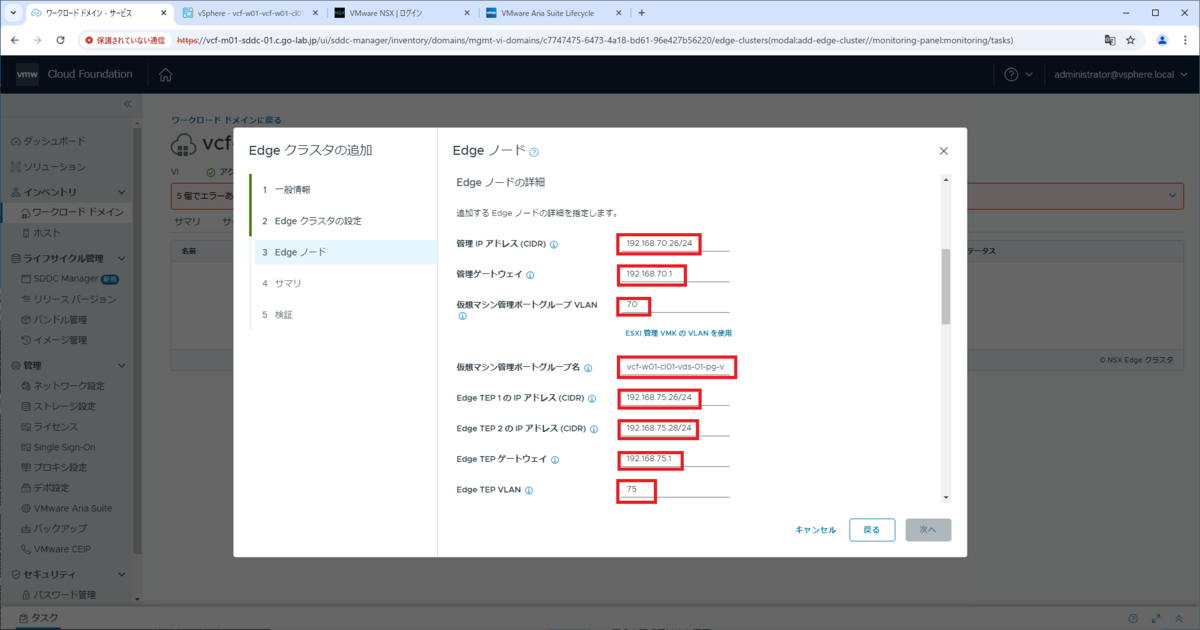Select wizard step 3 Edge ノード

pyautogui.click(x=344, y=252)
